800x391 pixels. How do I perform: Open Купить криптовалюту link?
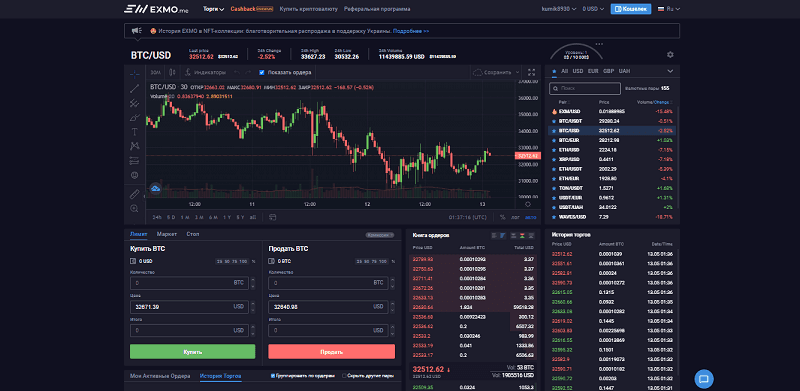coord(309,9)
